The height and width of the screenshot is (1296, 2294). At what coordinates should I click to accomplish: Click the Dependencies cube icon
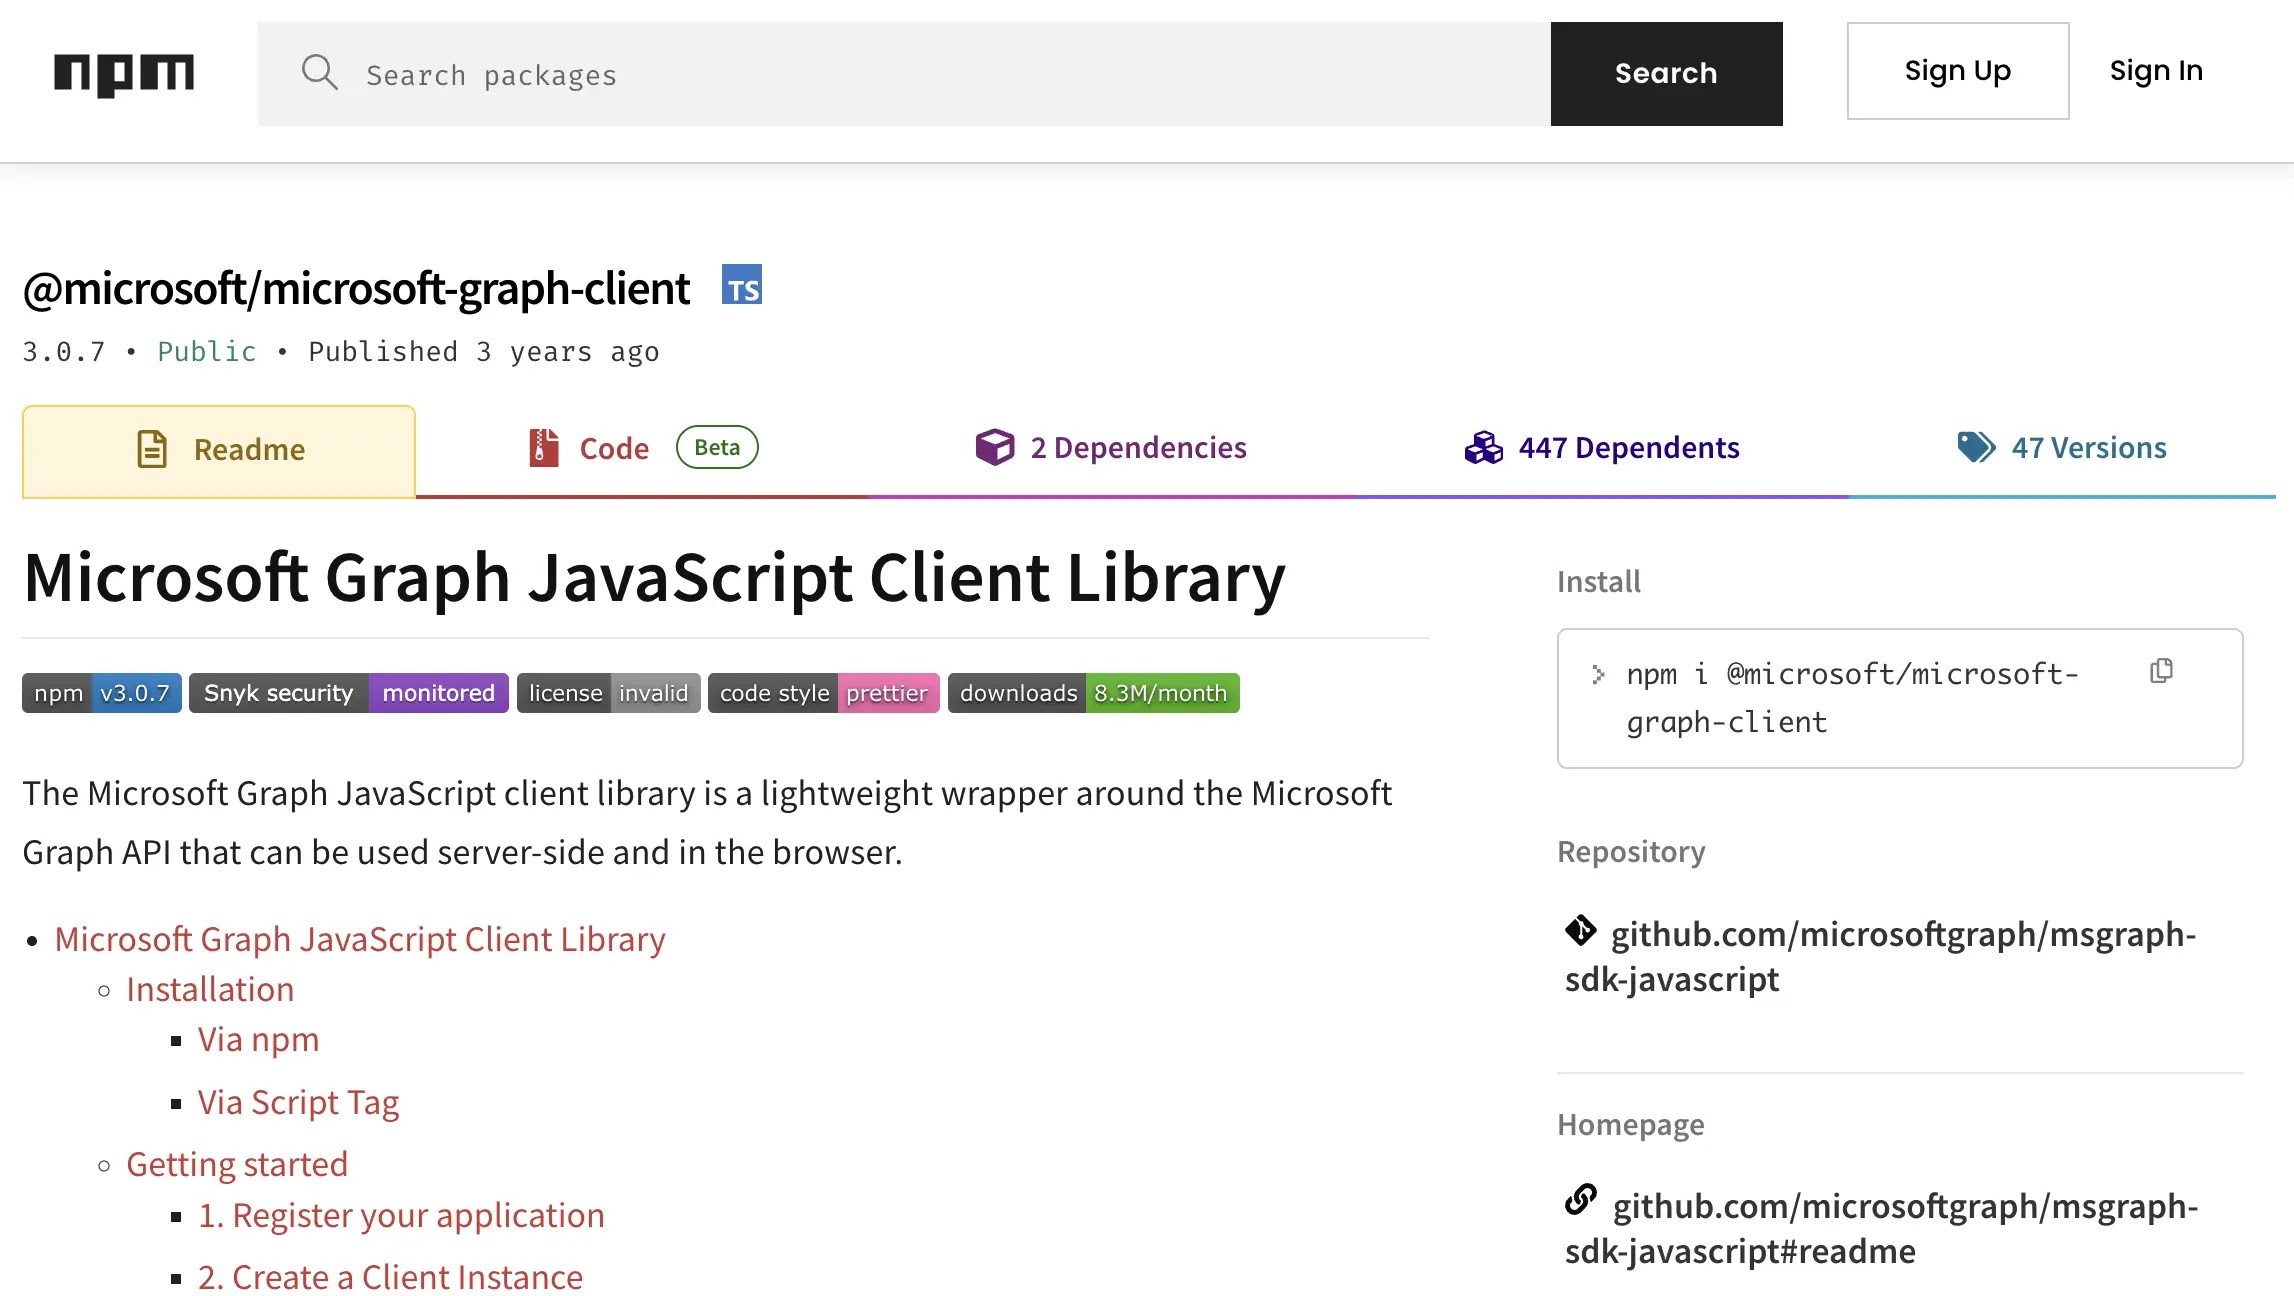pos(995,447)
